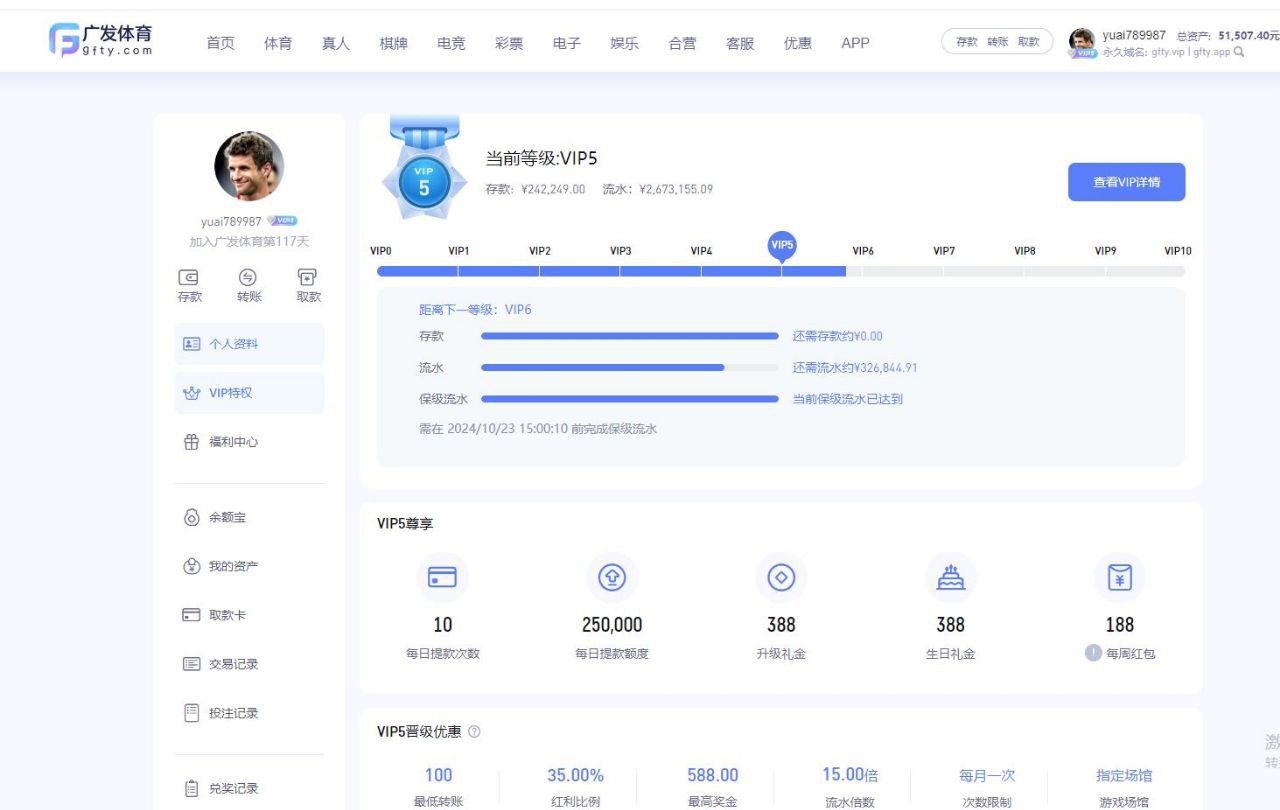Click the help icon beside VIP5晋级优惠
This screenshot has width=1280, height=810.
(x=474, y=732)
